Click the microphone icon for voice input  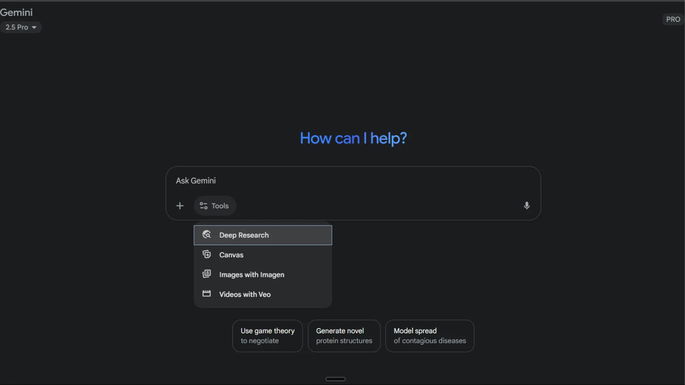click(x=526, y=205)
